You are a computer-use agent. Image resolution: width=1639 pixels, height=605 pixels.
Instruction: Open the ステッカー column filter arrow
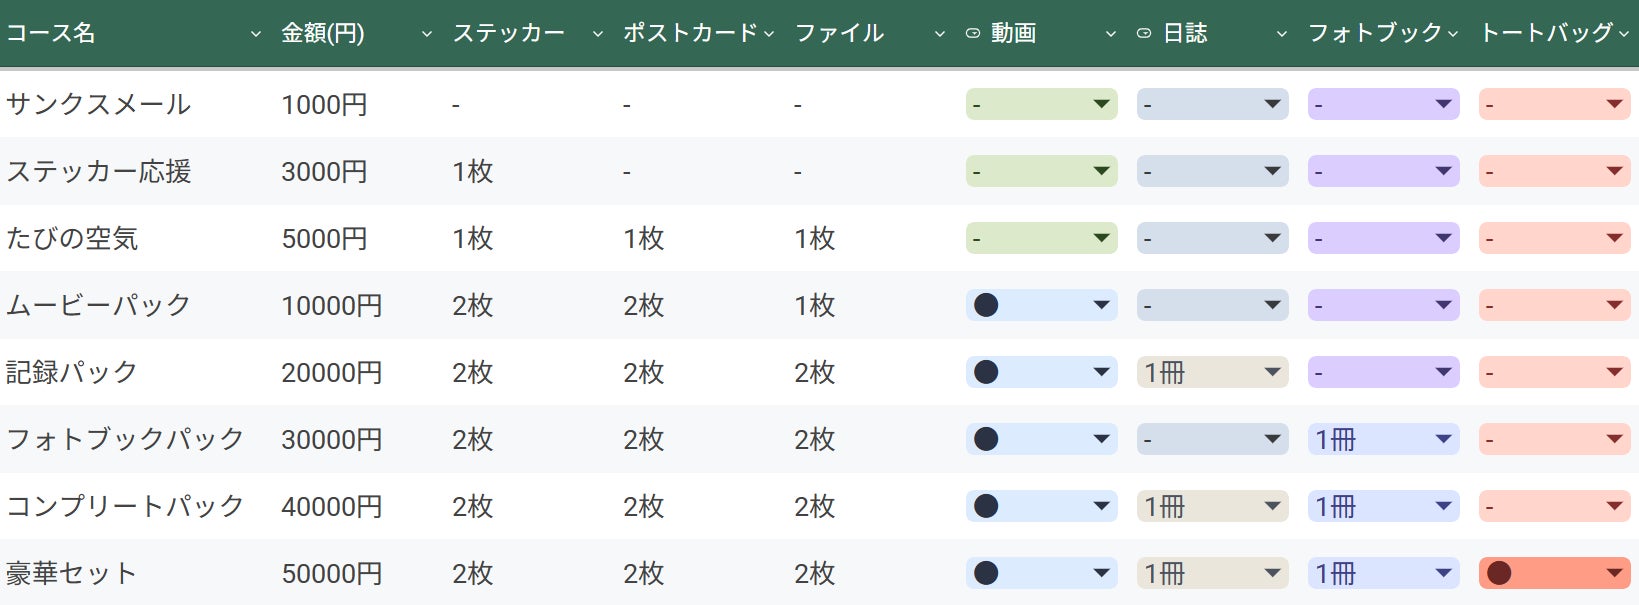(598, 34)
